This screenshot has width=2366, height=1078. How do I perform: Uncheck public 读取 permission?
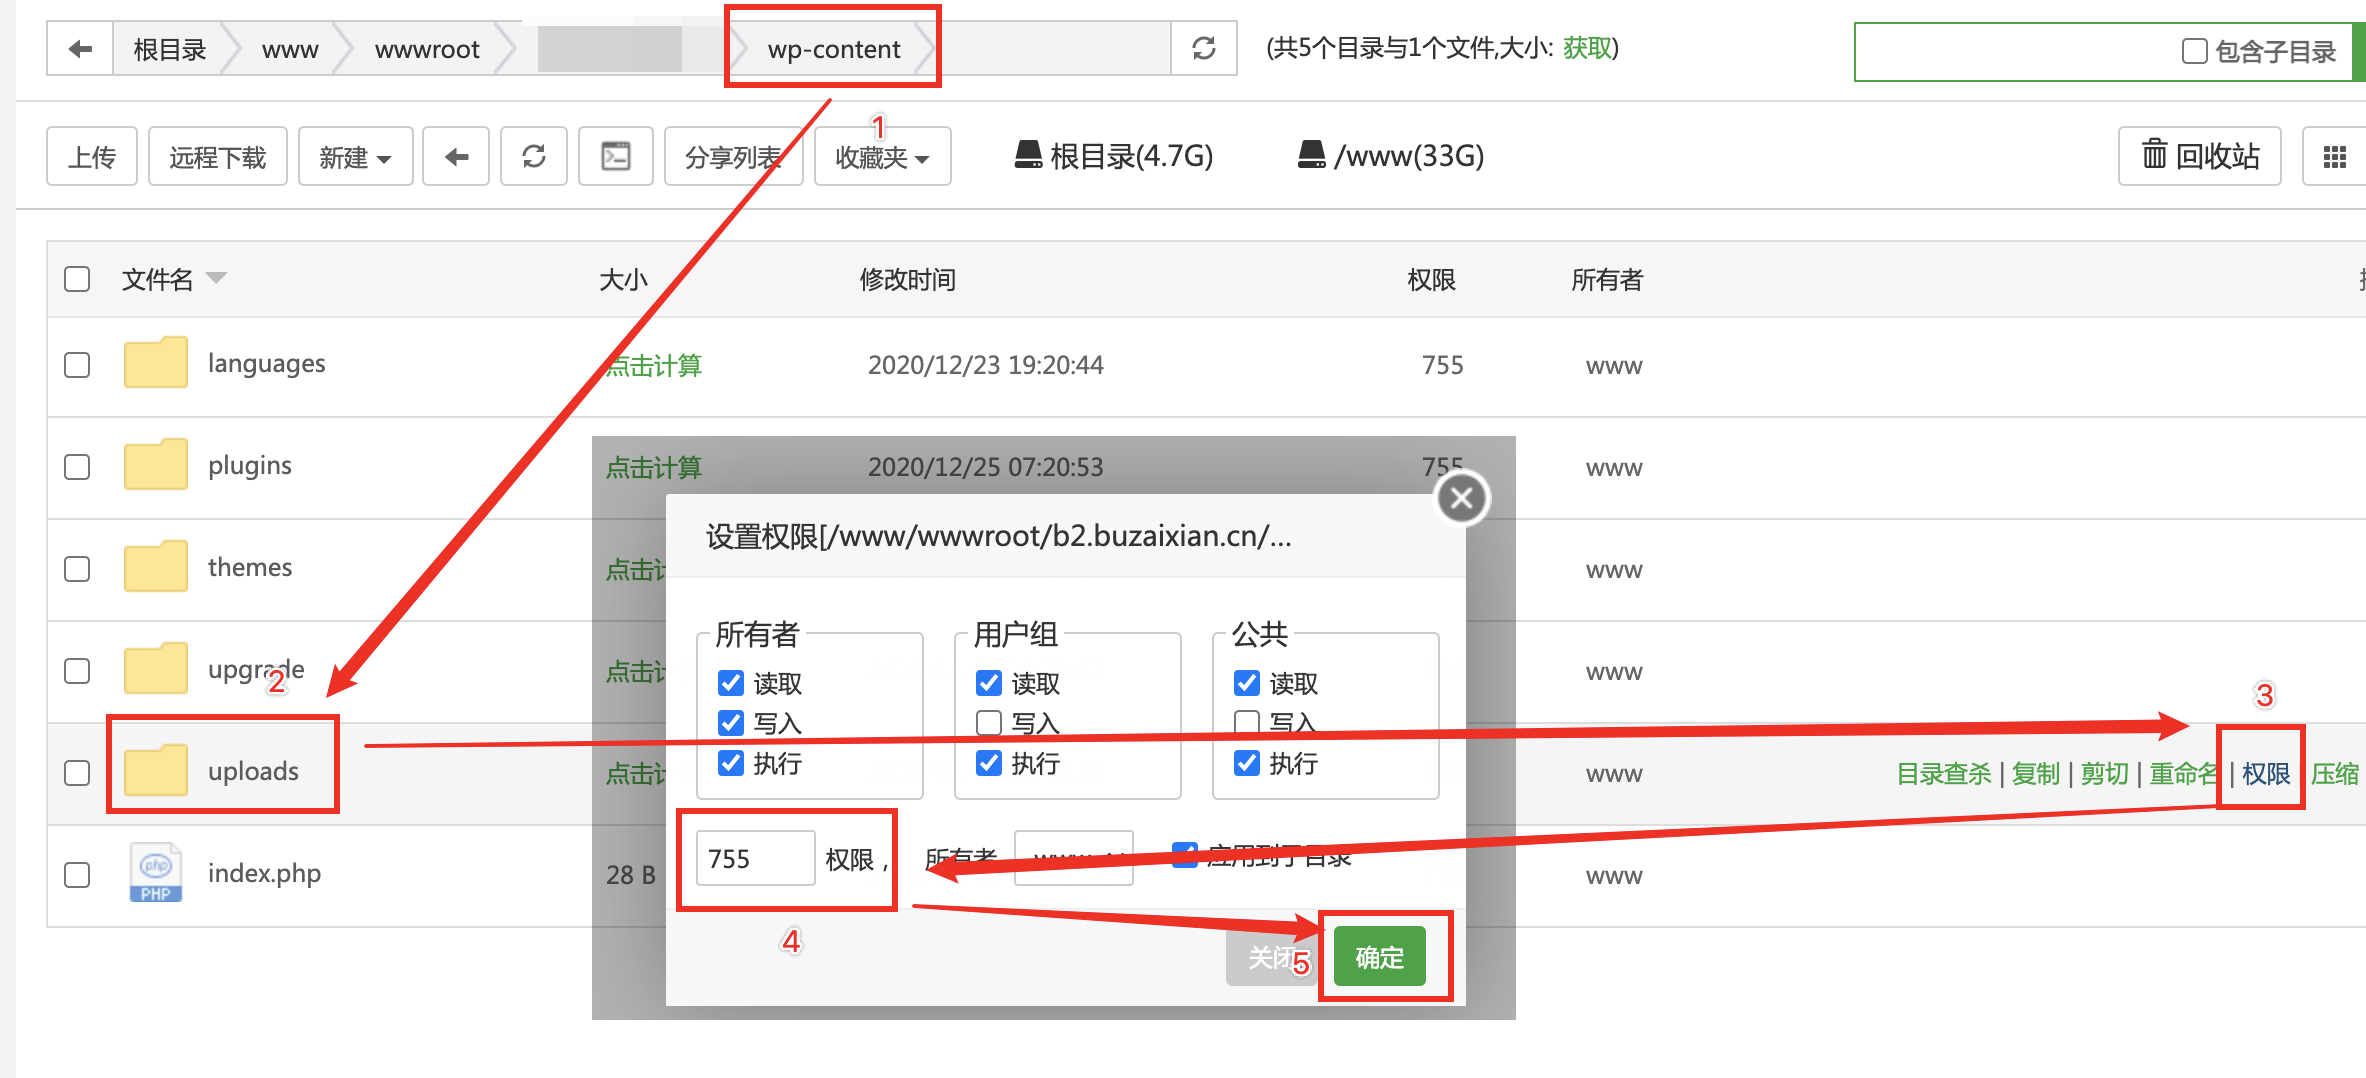click(x=1247, y=683)
